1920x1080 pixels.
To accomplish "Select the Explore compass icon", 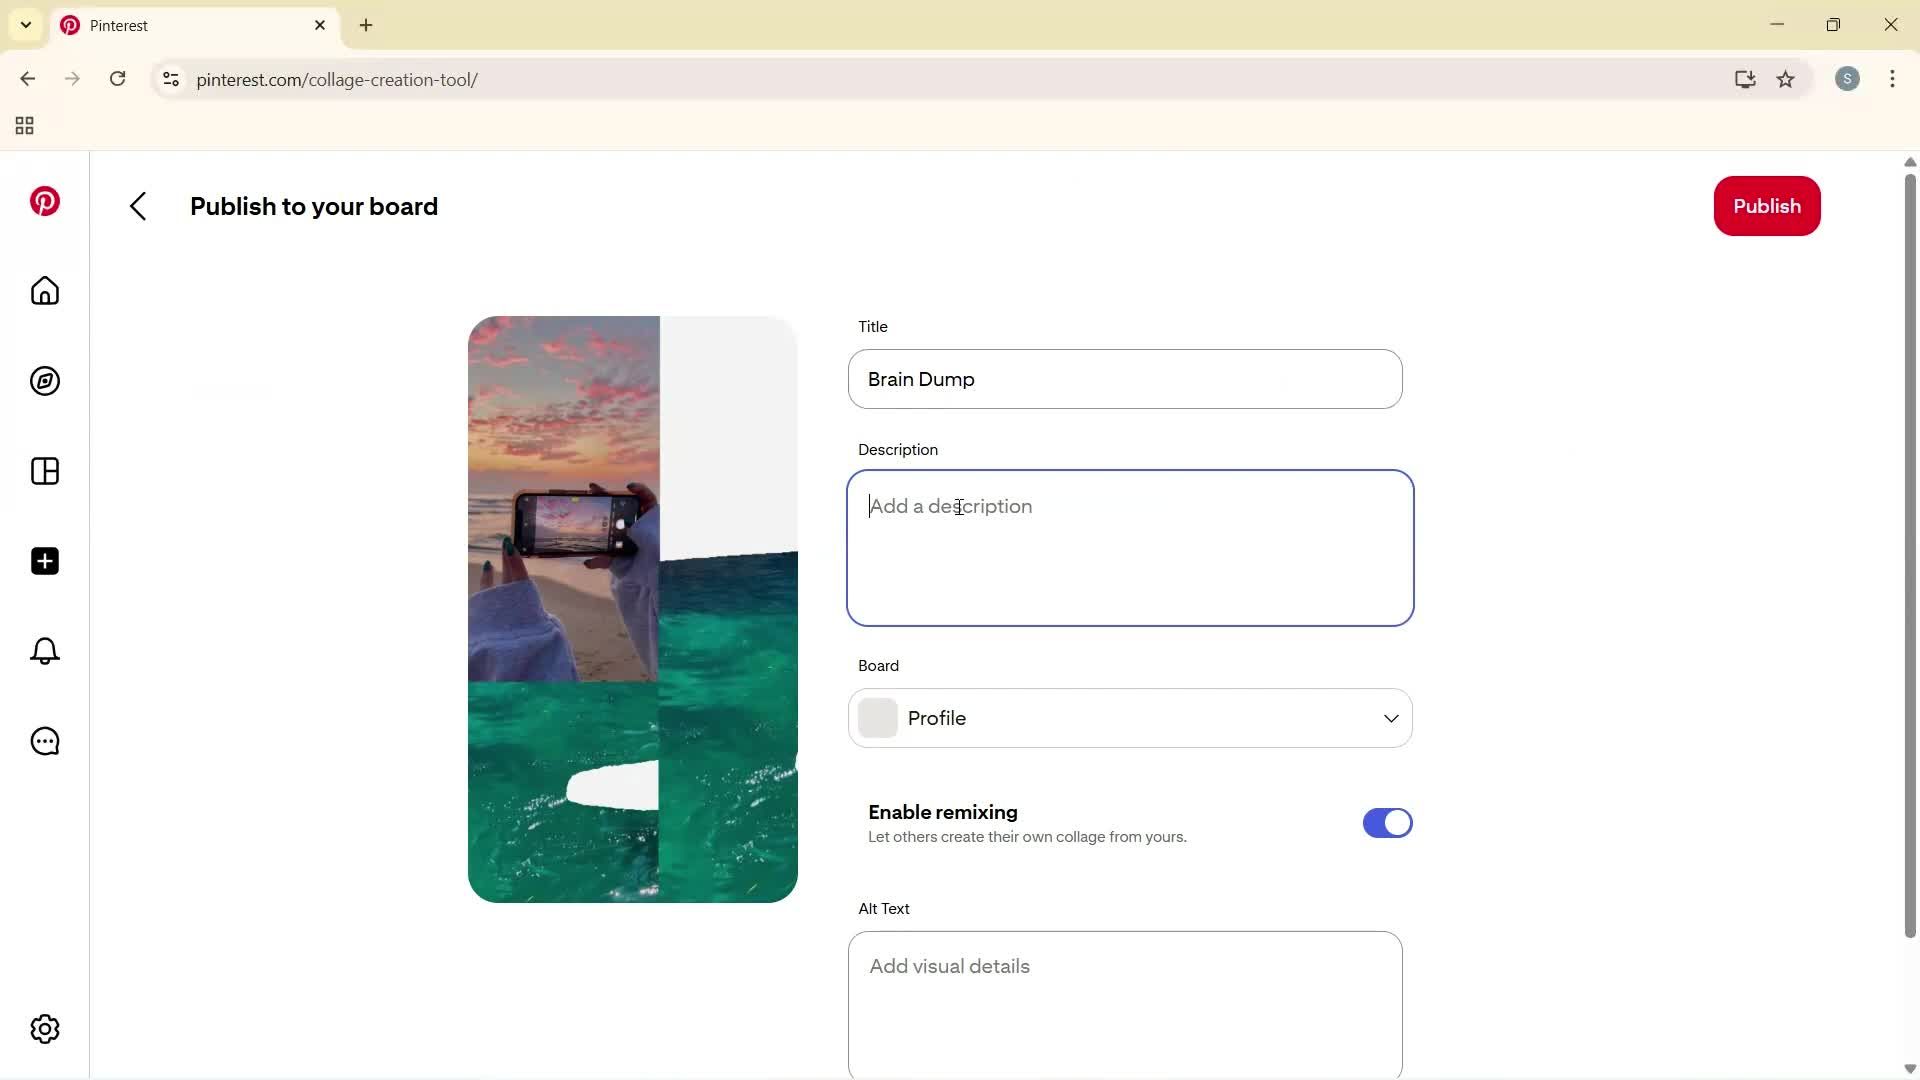I will click(x=44, y=381).
